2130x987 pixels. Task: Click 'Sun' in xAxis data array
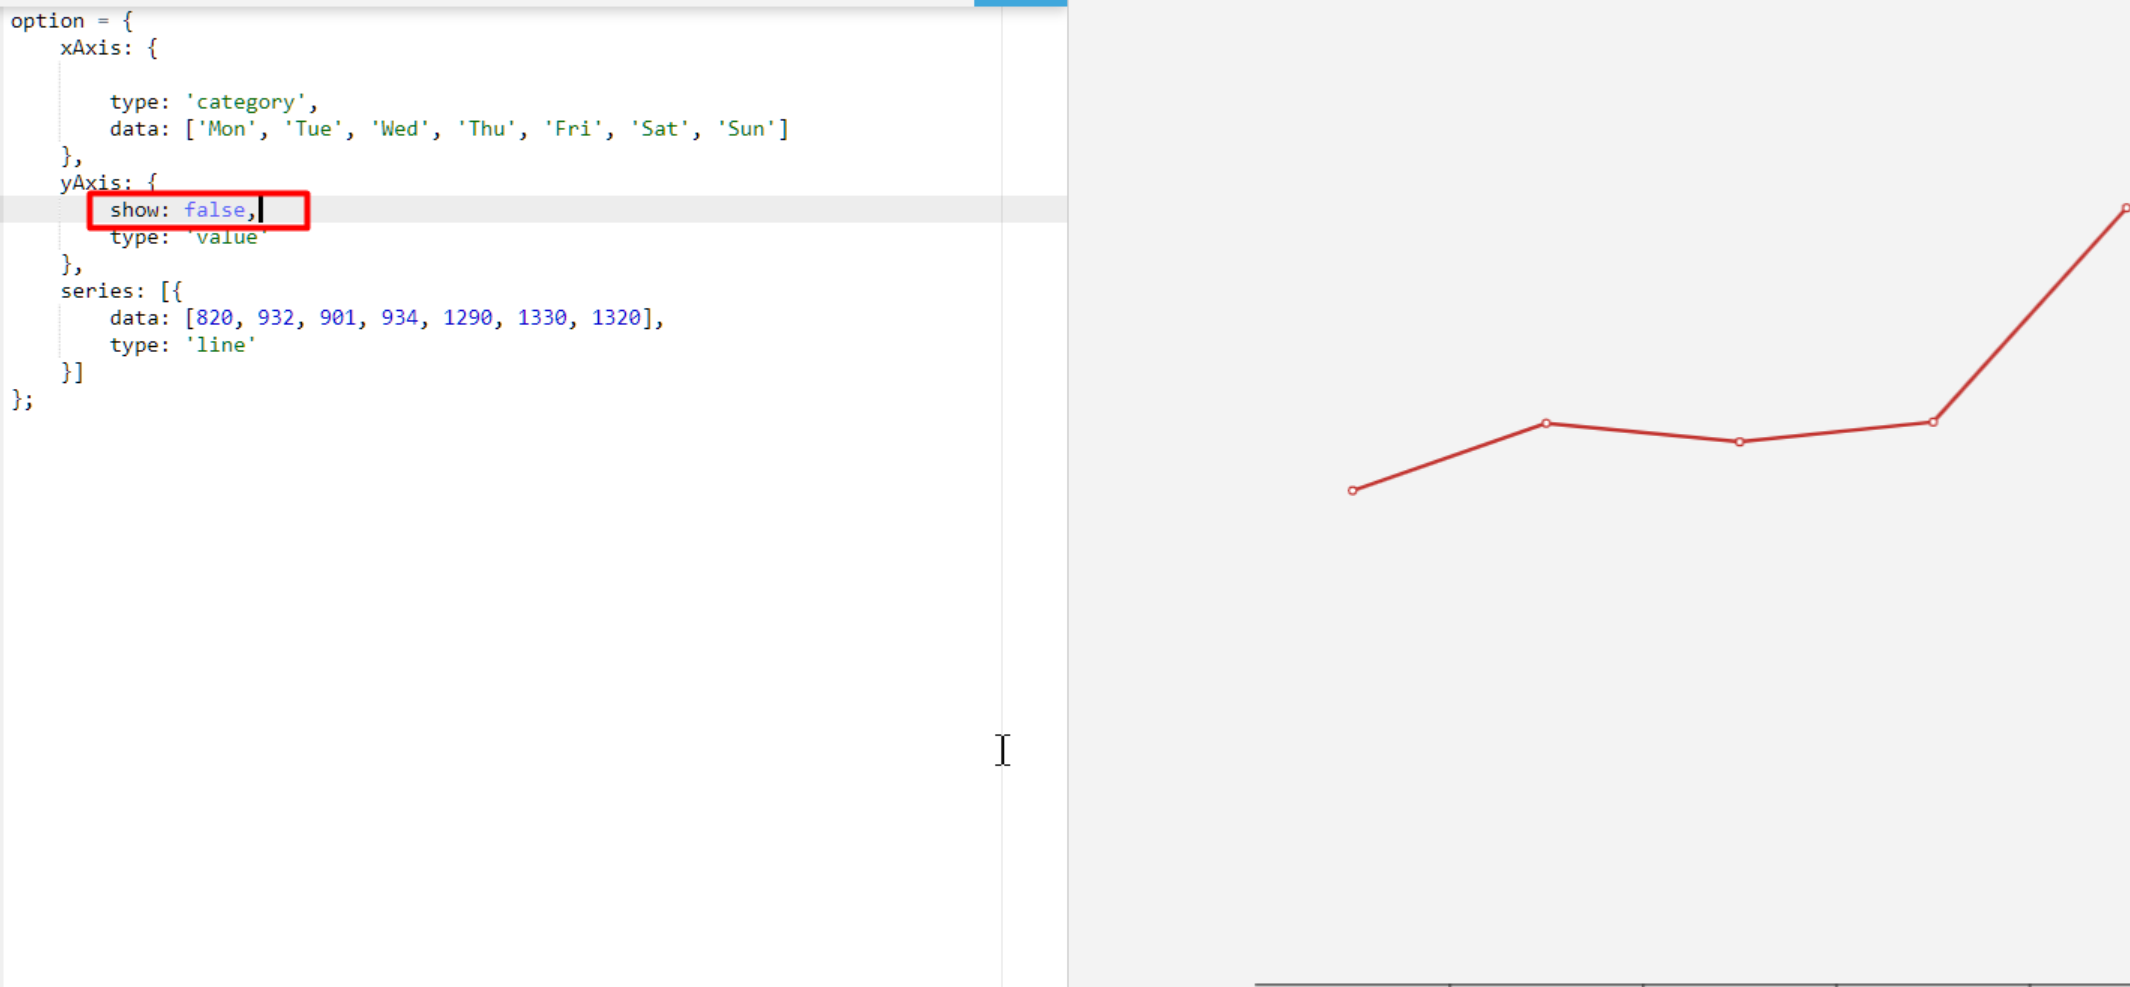pos(746,129)
